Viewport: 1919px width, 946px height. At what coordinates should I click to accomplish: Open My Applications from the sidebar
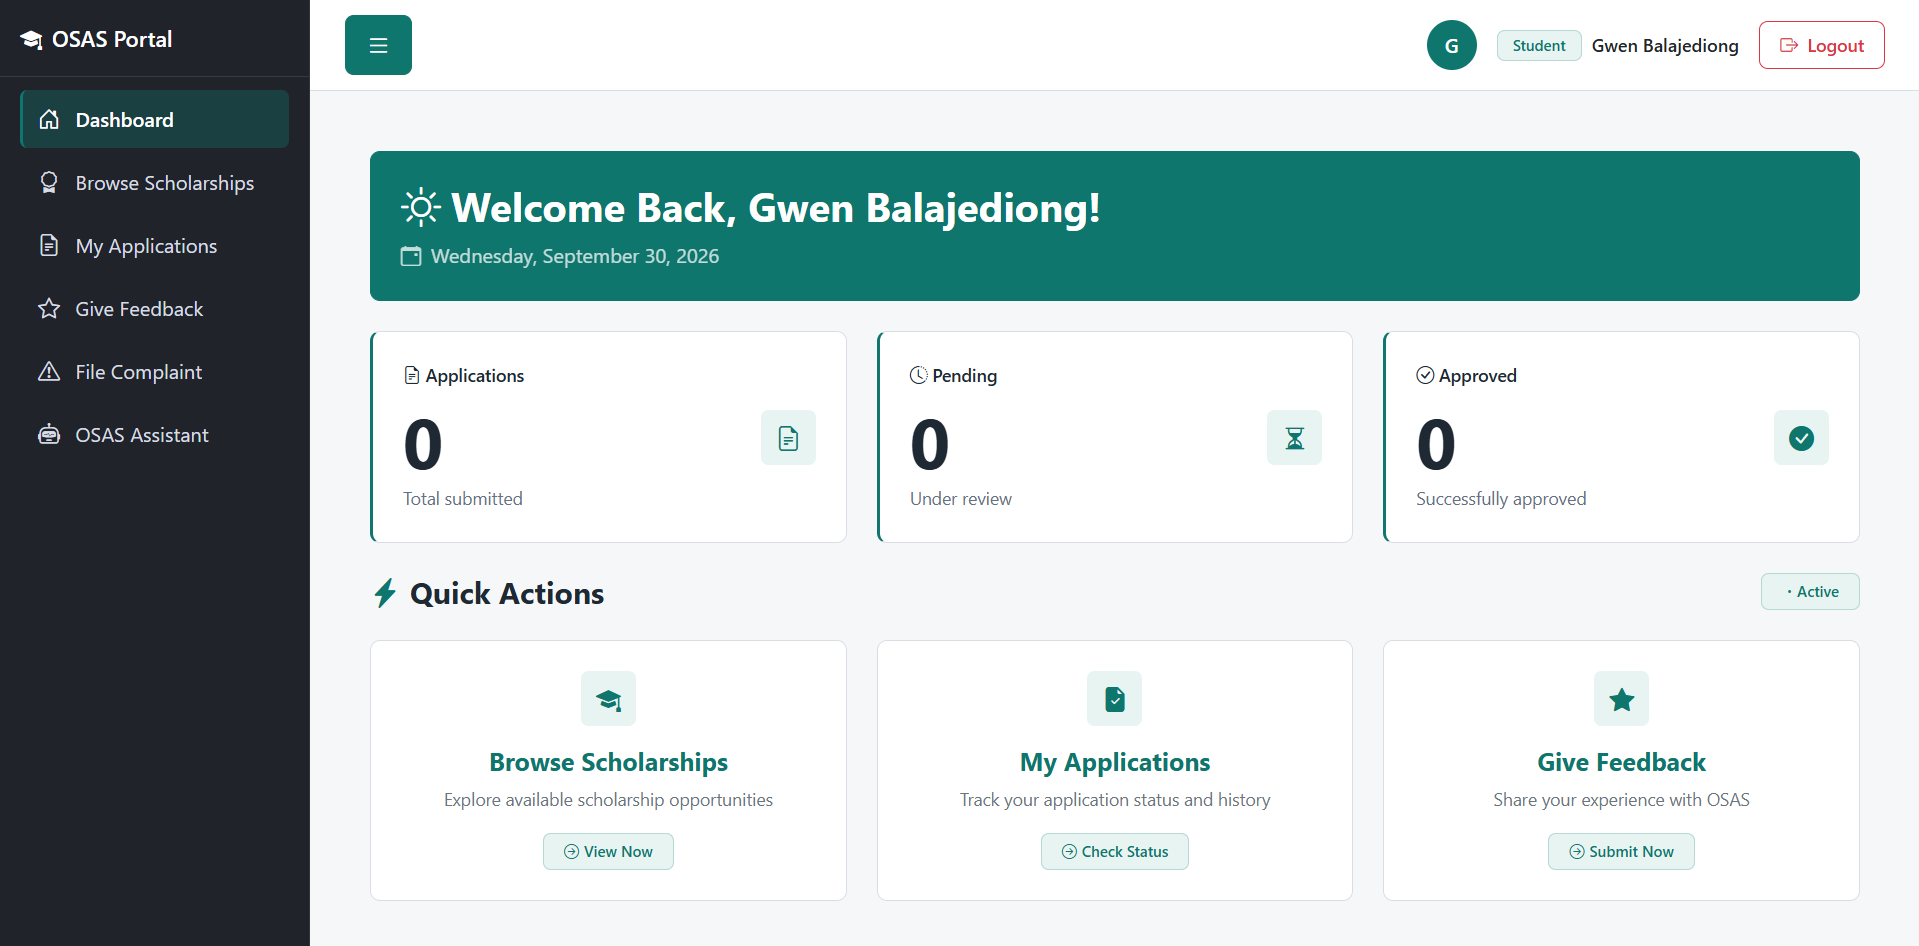(154, 246)
